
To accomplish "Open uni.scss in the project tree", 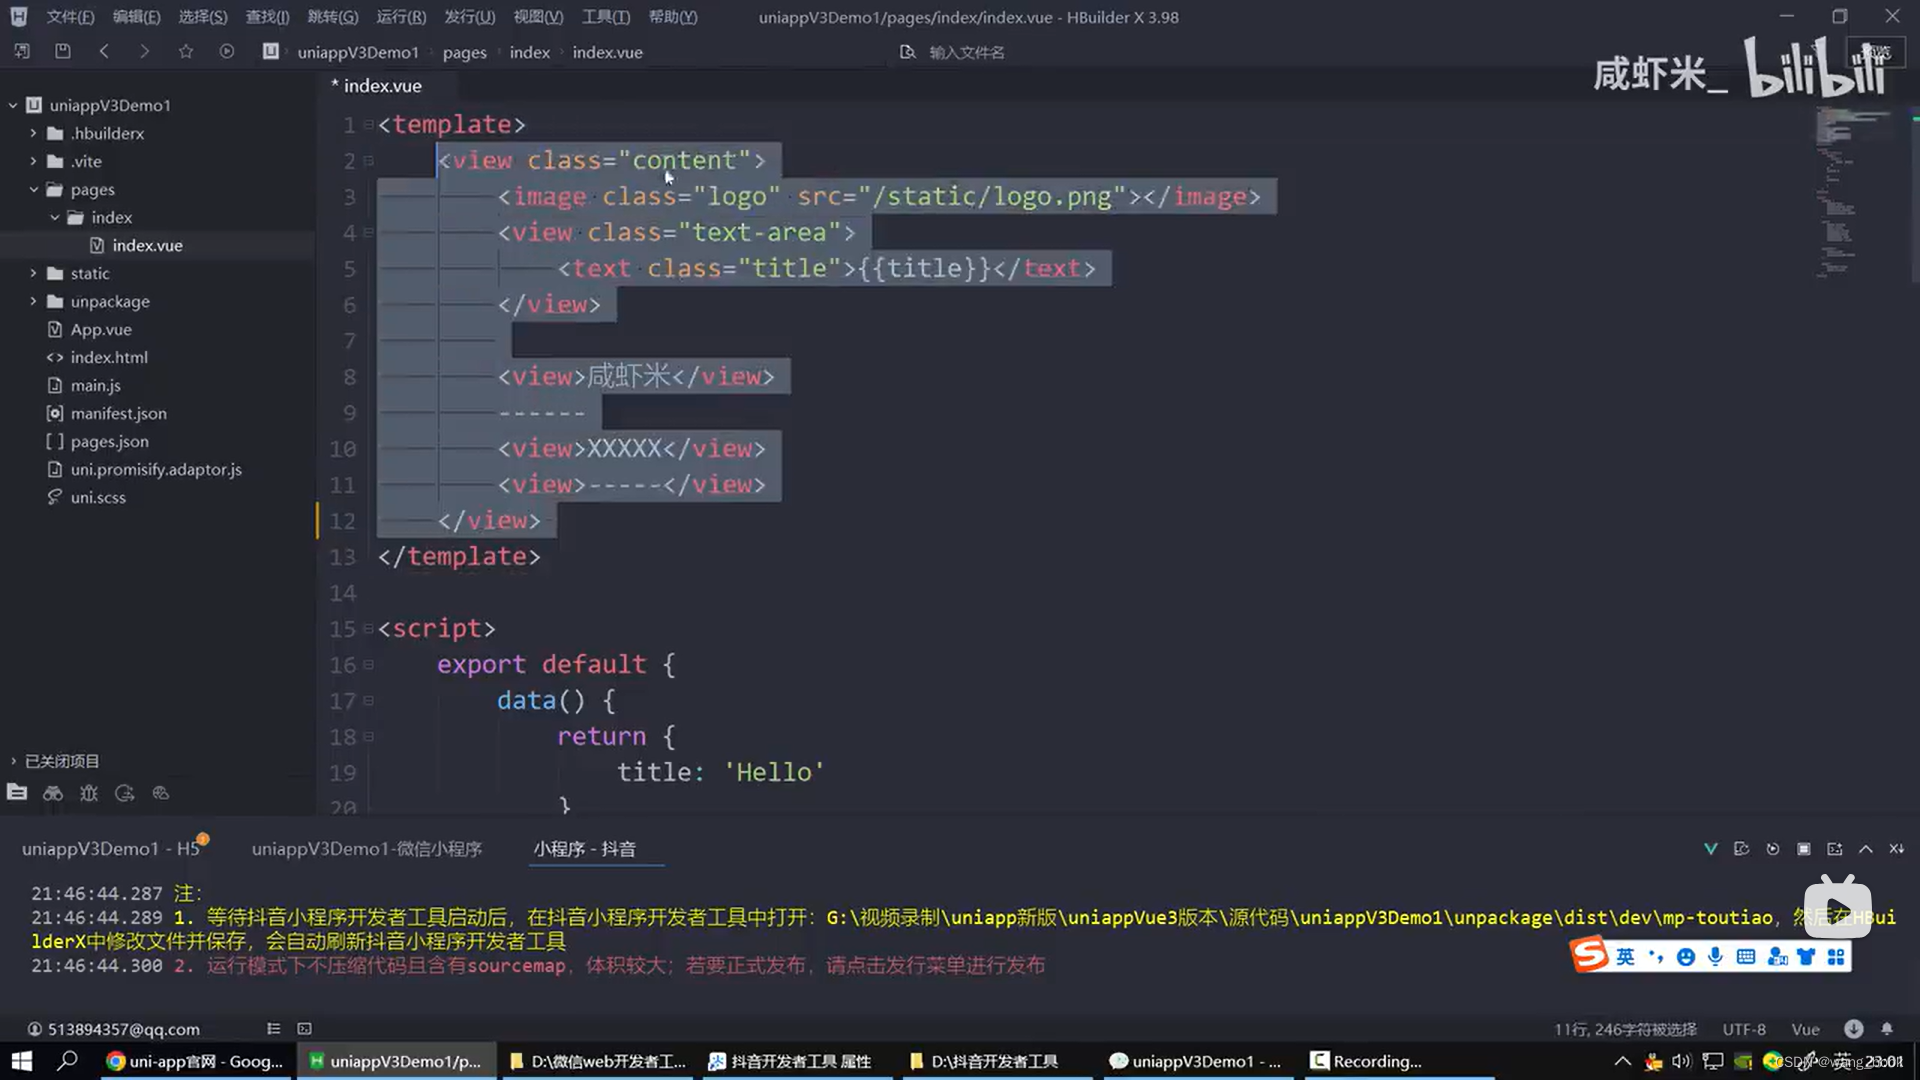I will [x=98, y=497].
